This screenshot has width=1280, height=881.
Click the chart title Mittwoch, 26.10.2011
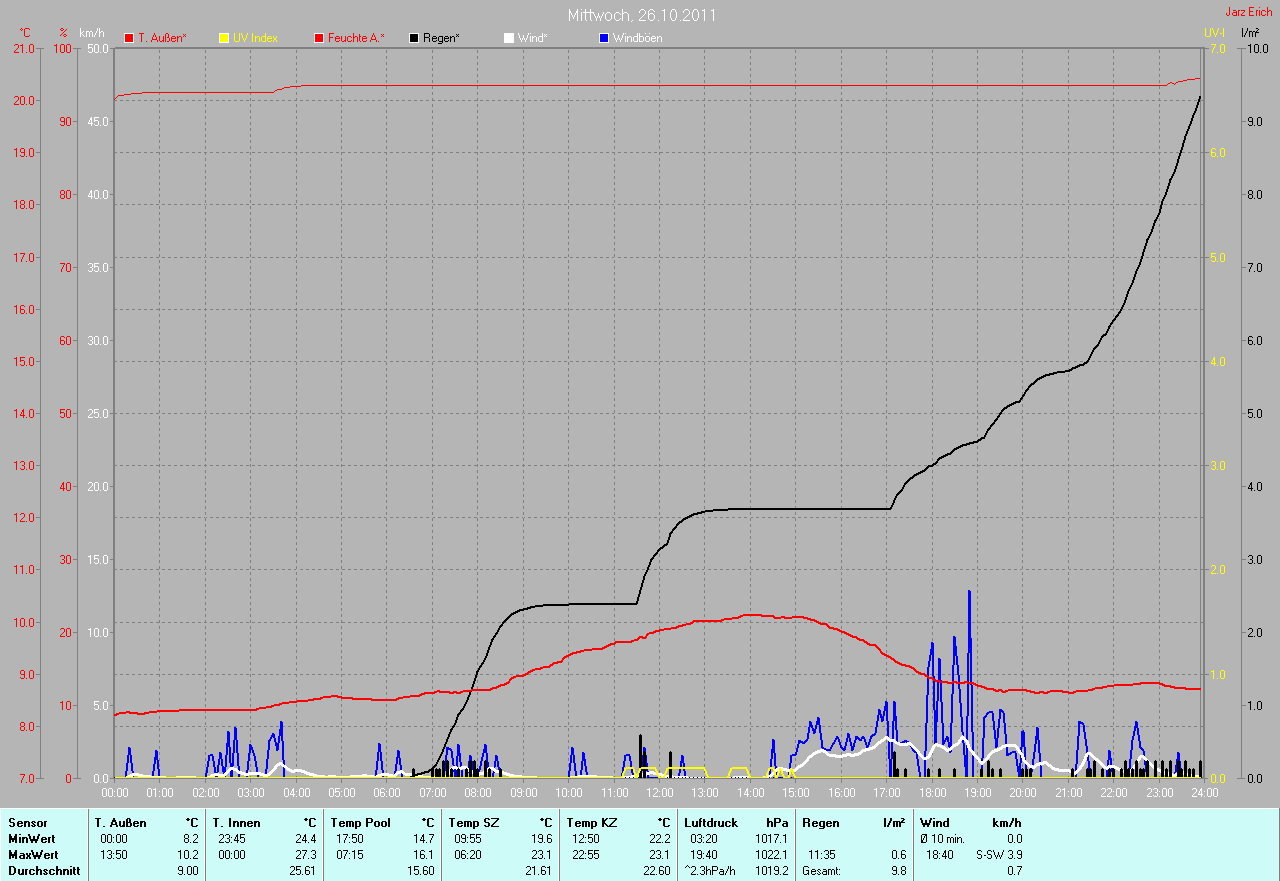pyautogui.click(x=641, y=15)
